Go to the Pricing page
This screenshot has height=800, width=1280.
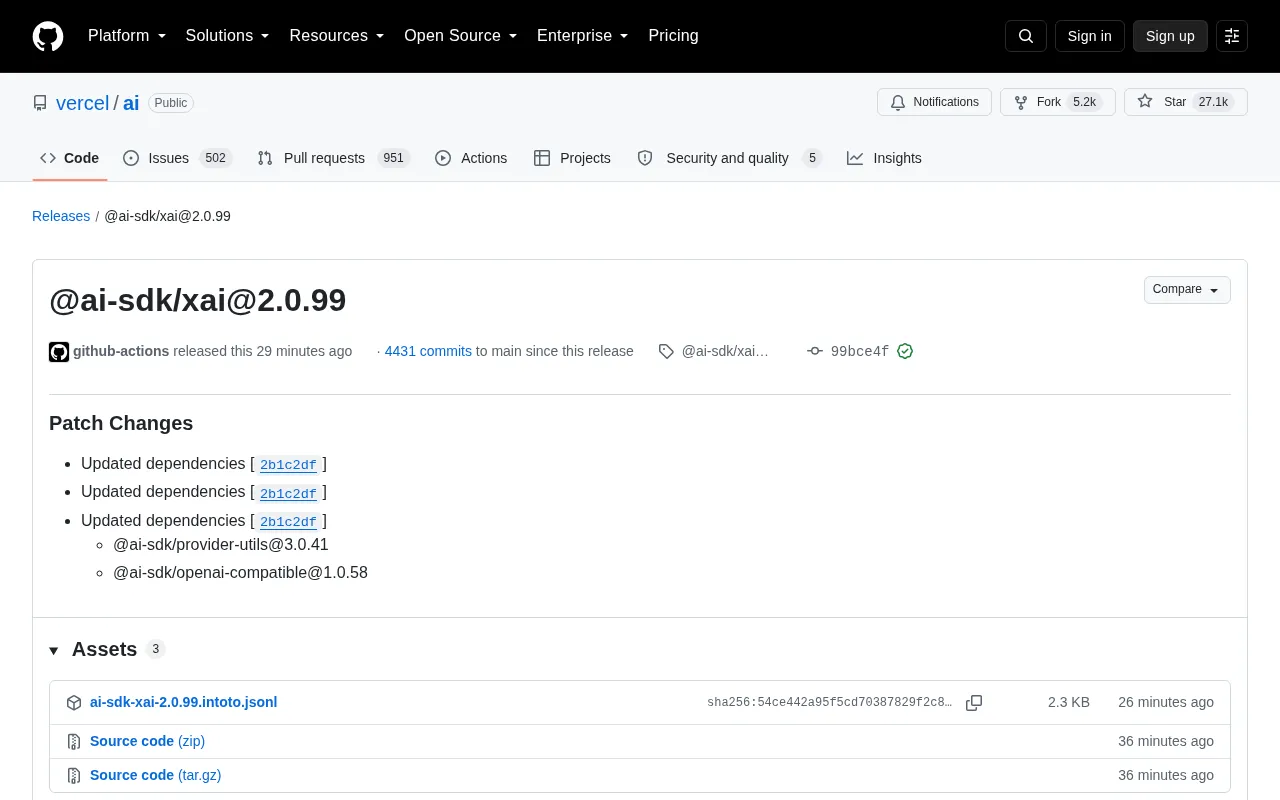pos(673,36)
